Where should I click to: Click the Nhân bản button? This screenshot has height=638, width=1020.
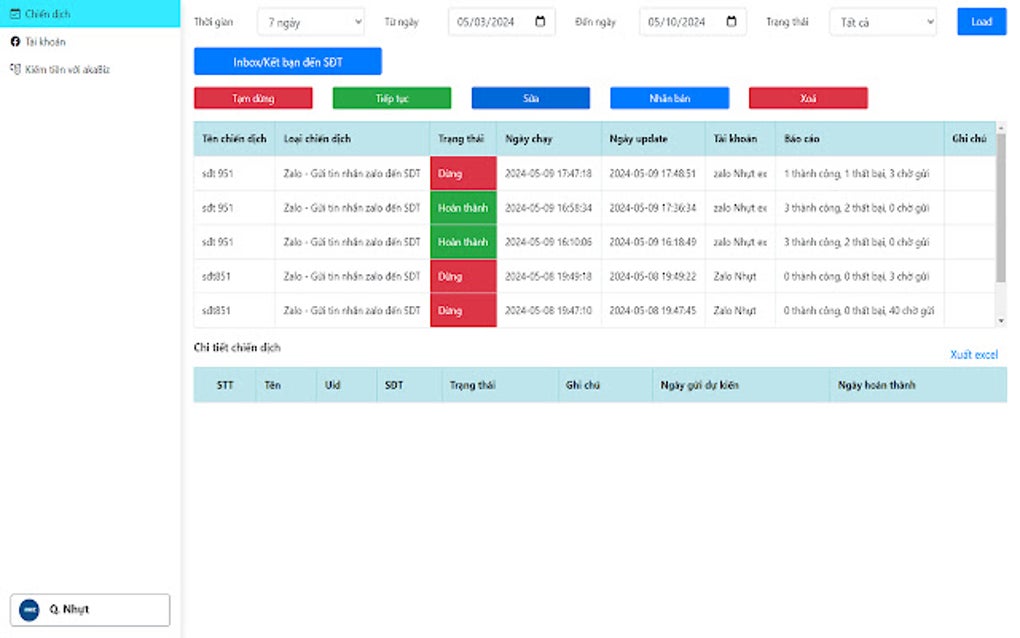point(669,98)
